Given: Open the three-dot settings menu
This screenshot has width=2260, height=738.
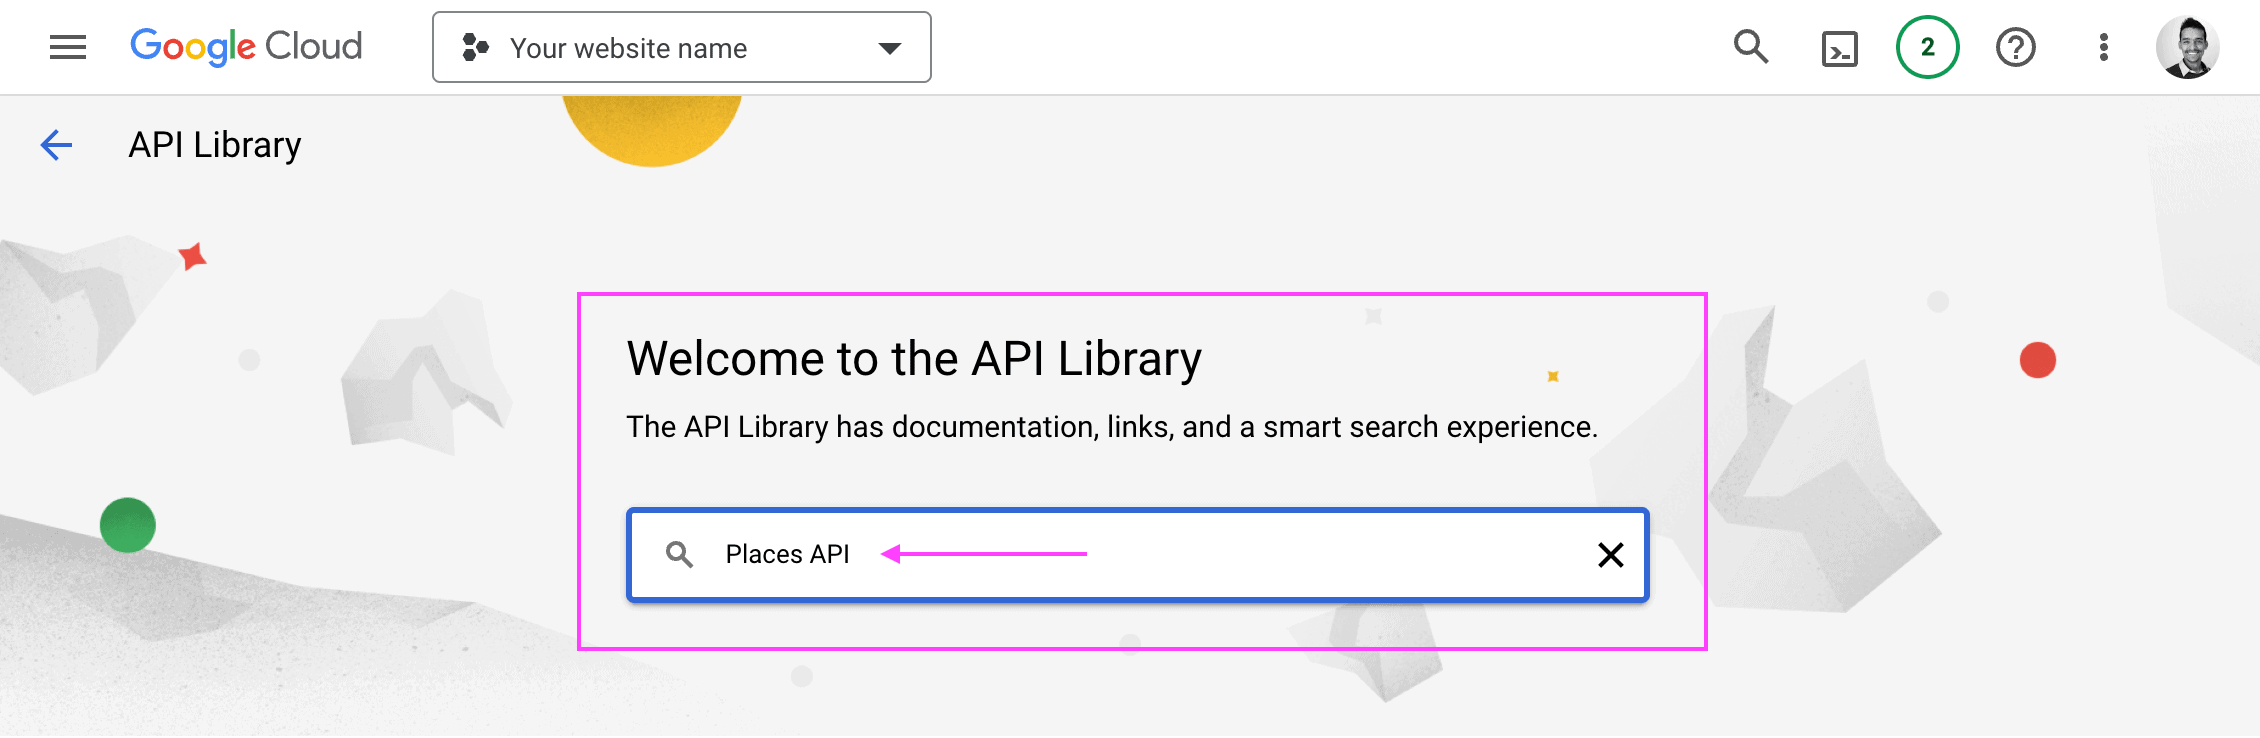Looking at the screenshot, I should click(2103, 47).
